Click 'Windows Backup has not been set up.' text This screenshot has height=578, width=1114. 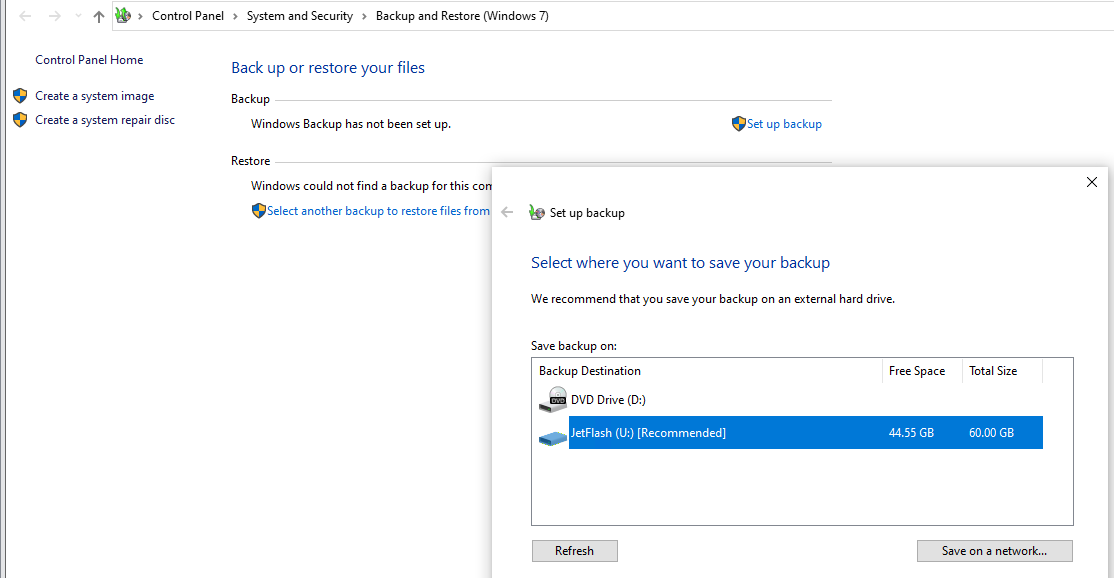(x=351, y=124)
